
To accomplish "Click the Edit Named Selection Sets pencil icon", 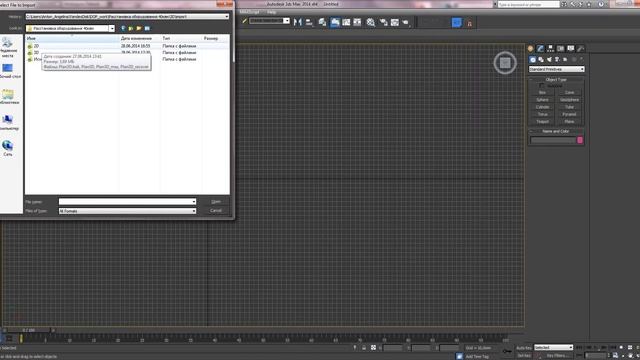I will tap(244, 21).
